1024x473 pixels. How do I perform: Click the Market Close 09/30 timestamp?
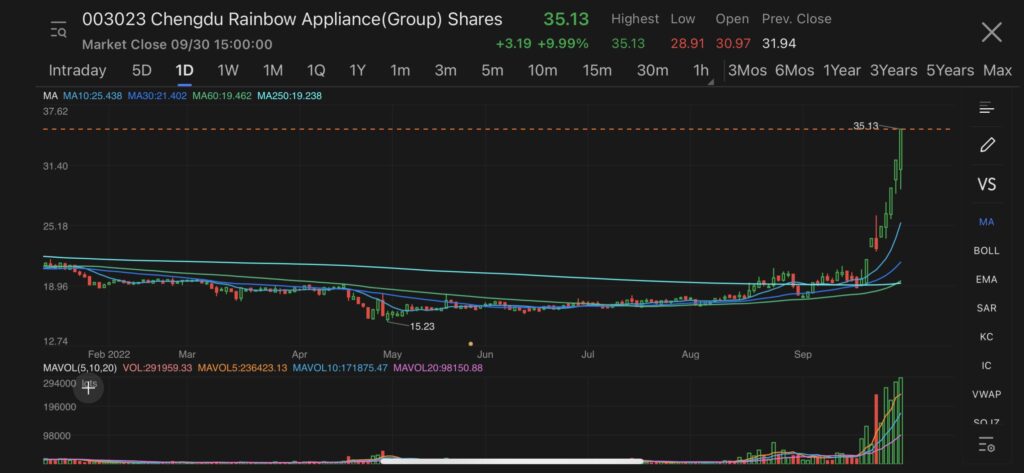(177, 44)
